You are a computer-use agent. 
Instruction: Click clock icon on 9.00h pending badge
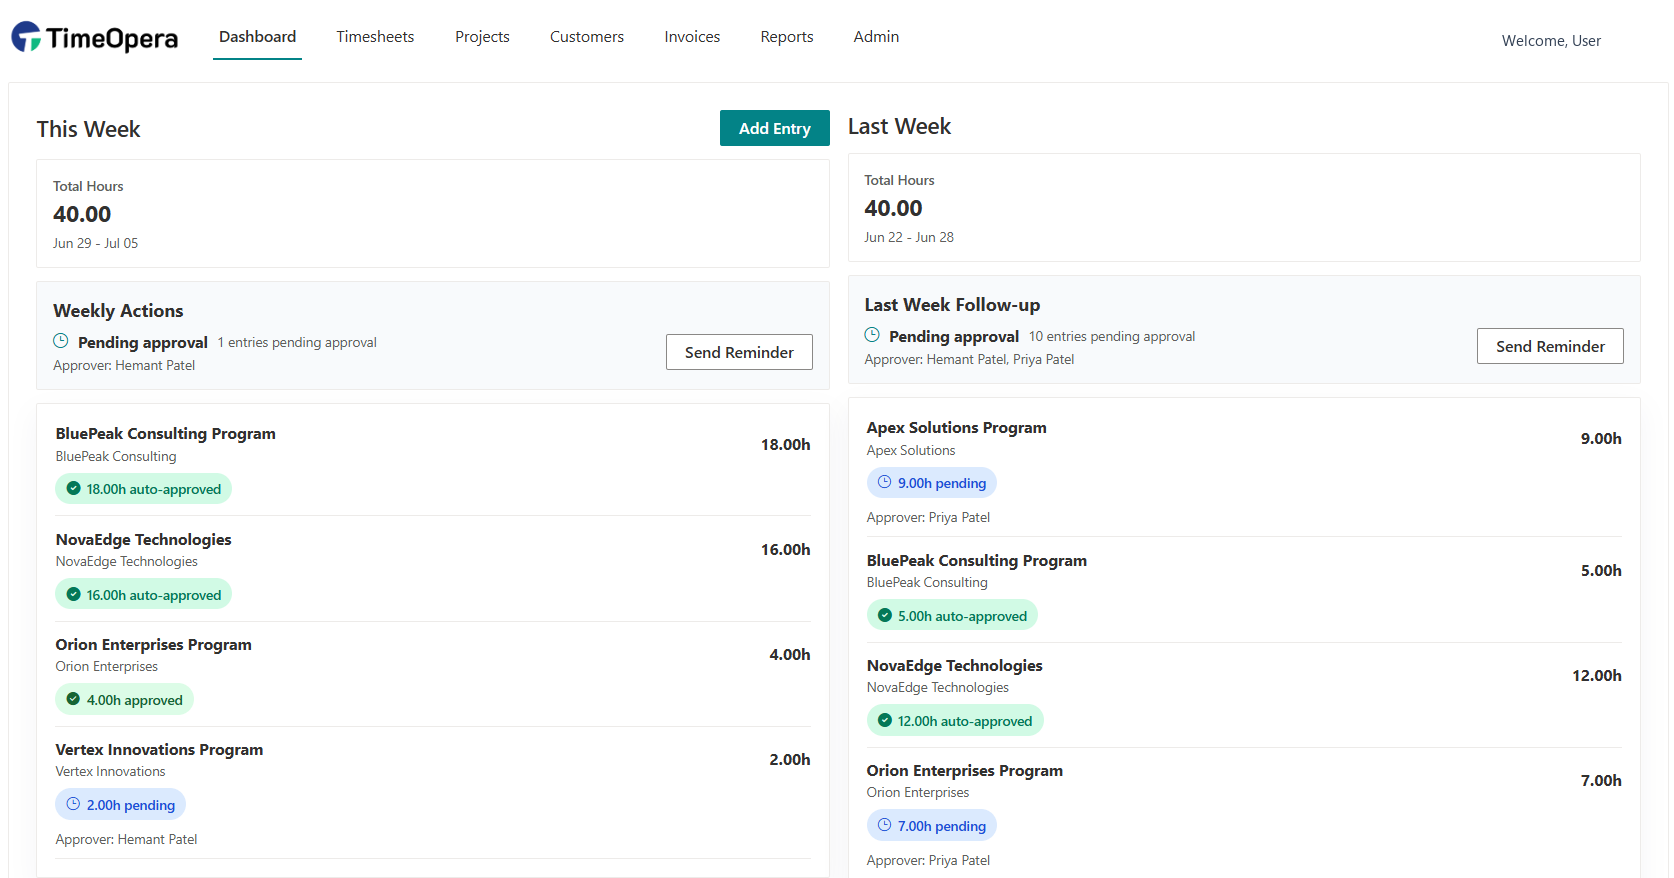point(884,482)
